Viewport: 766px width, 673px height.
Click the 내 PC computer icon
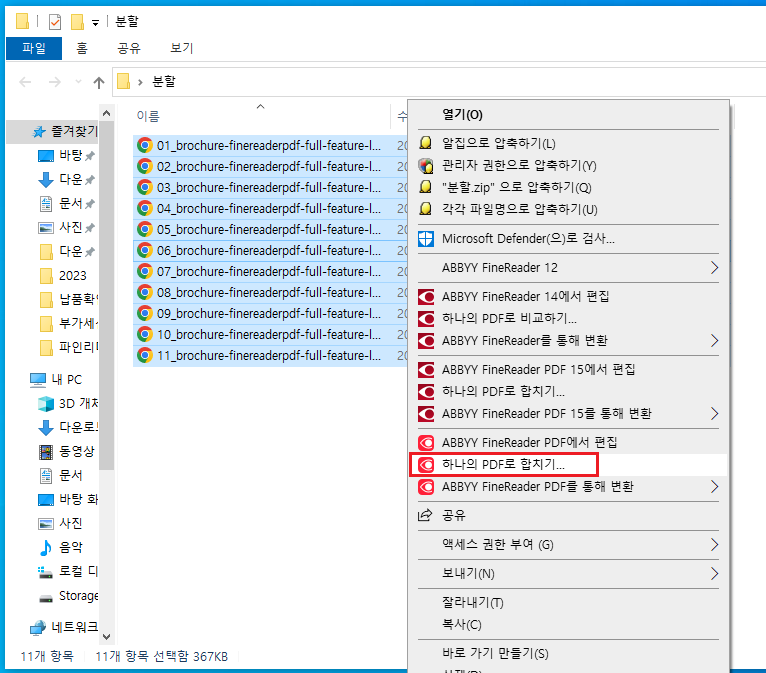tap(38, 379)
